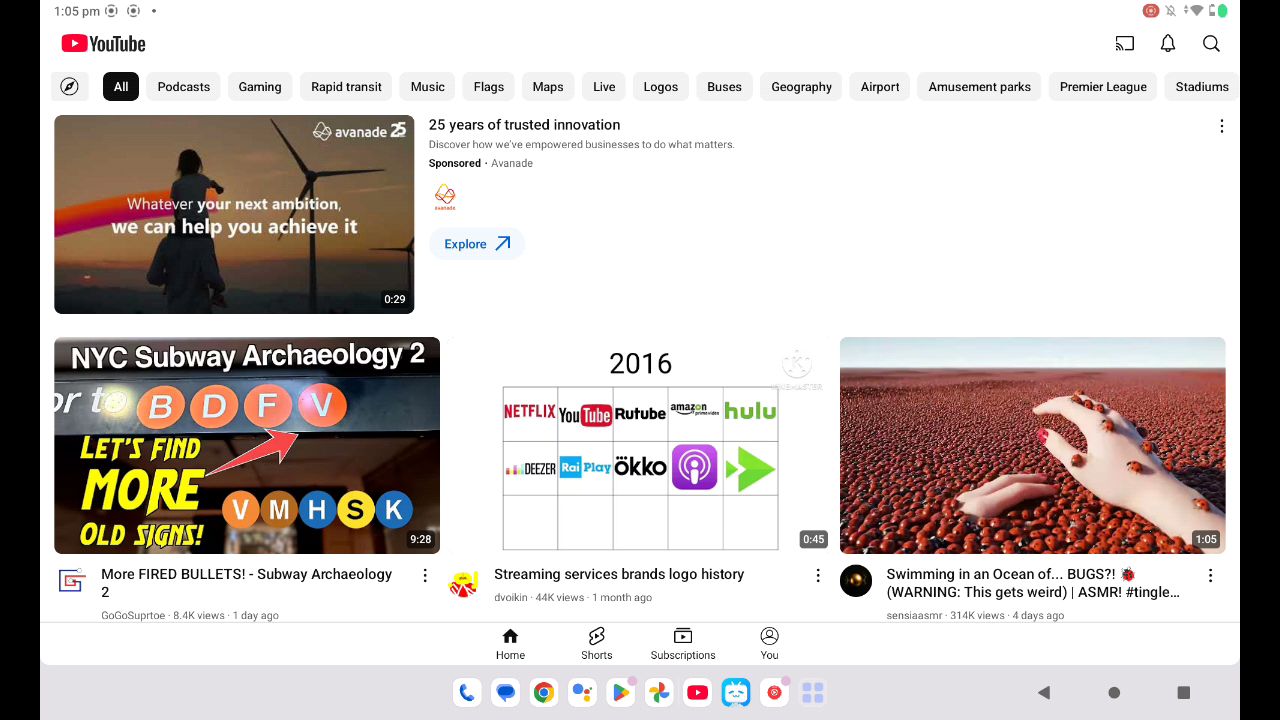Open the Bilibili app in the dock
The image size is (1280, 720).
point(736,692)
